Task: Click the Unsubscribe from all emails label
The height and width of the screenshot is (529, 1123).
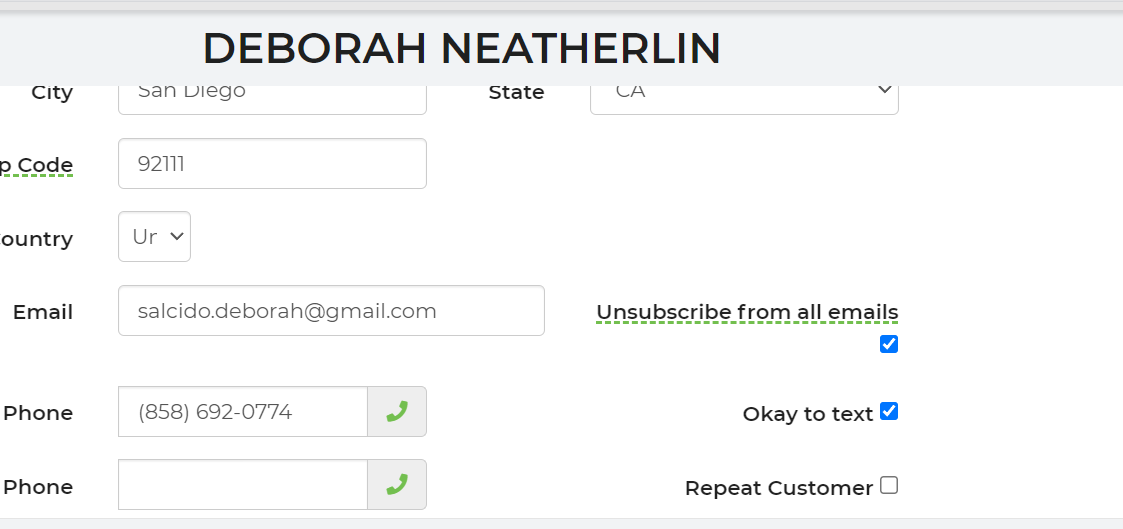Action: click(x=747, y=312)
